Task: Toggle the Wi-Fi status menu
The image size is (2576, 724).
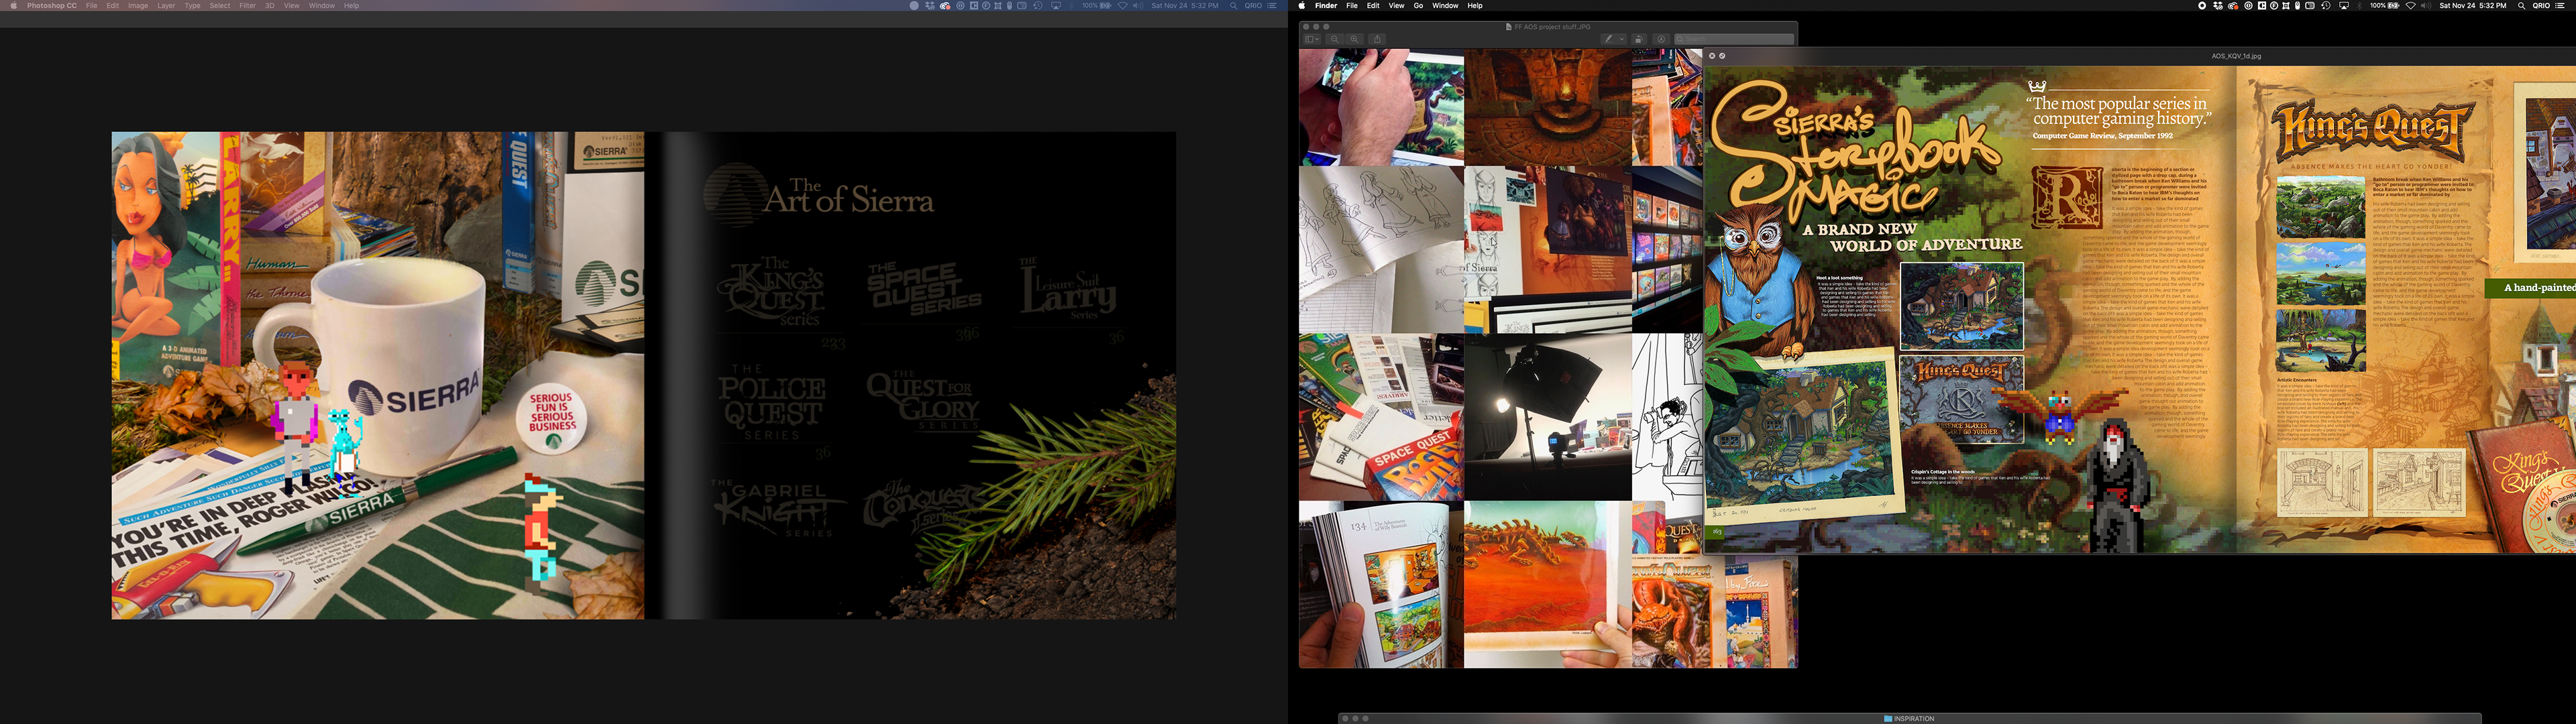Action: (x=2411, y=6)
